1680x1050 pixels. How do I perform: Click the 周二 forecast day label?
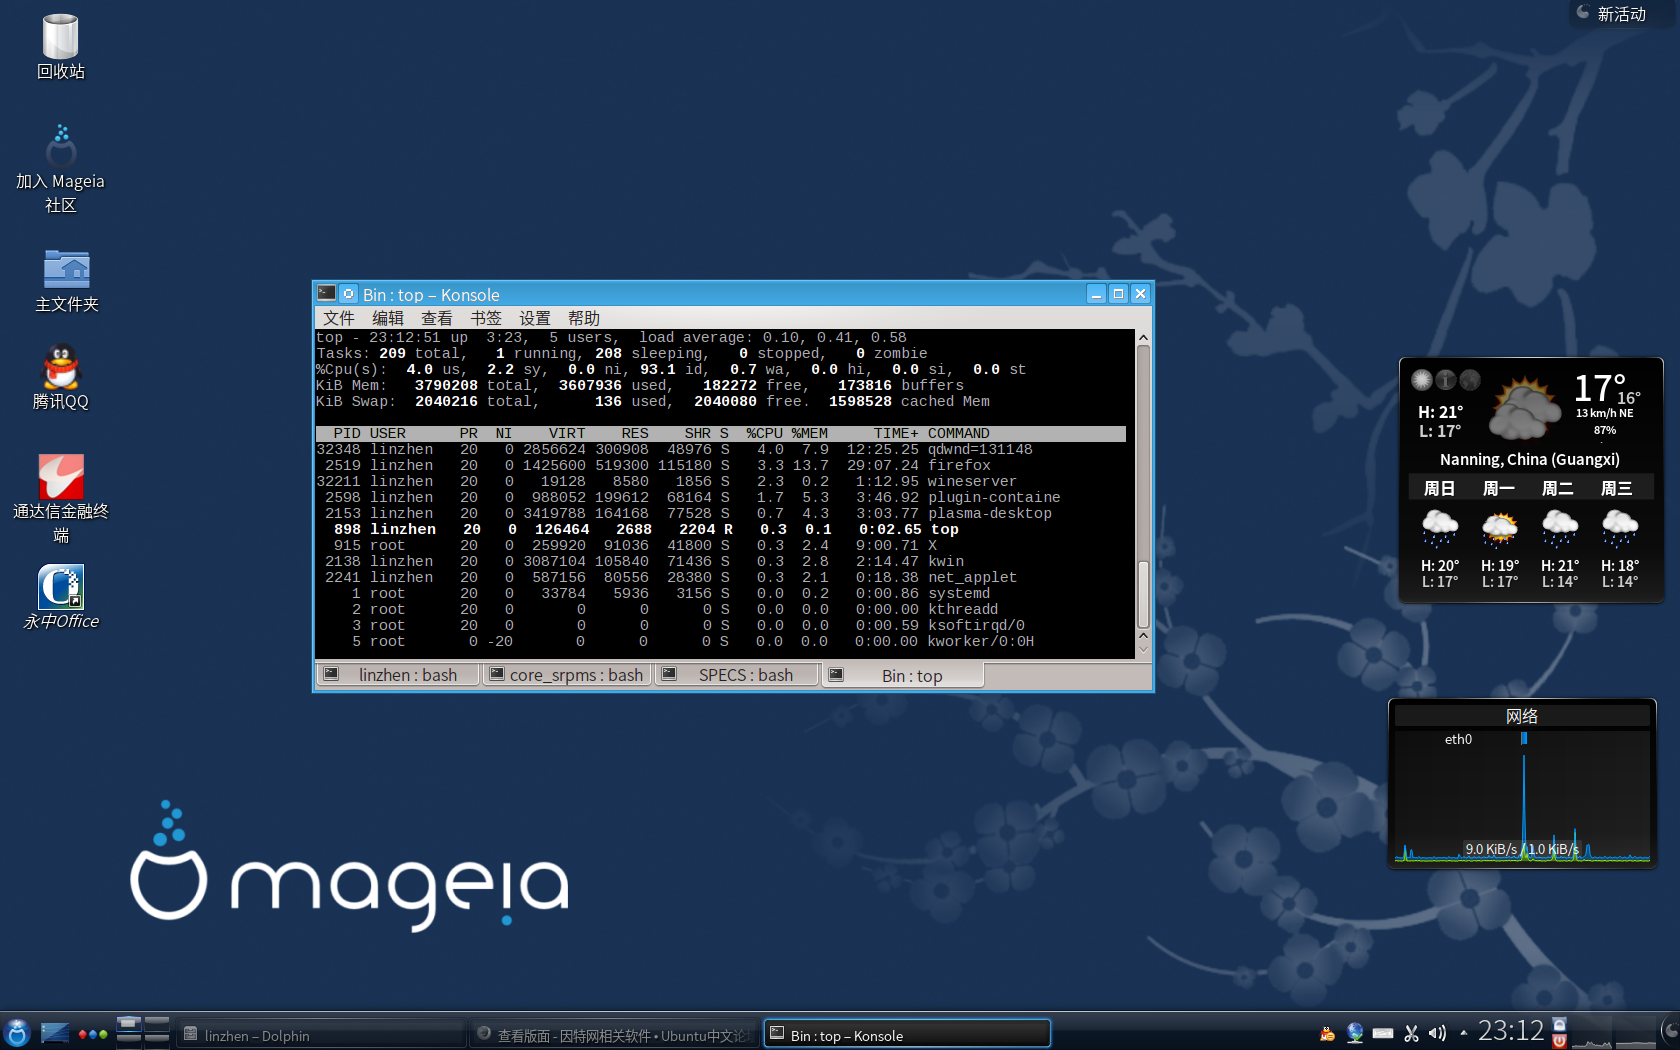(x=1558, y=488)
